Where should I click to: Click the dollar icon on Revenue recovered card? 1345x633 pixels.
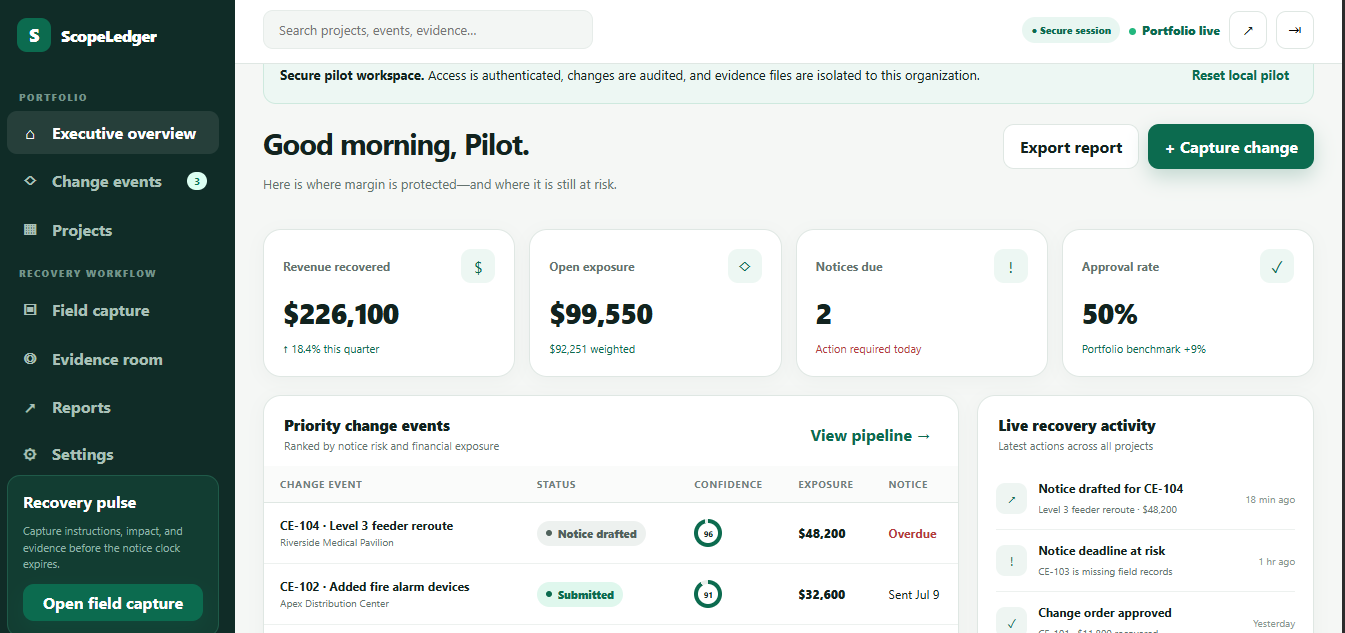[478, 267]
